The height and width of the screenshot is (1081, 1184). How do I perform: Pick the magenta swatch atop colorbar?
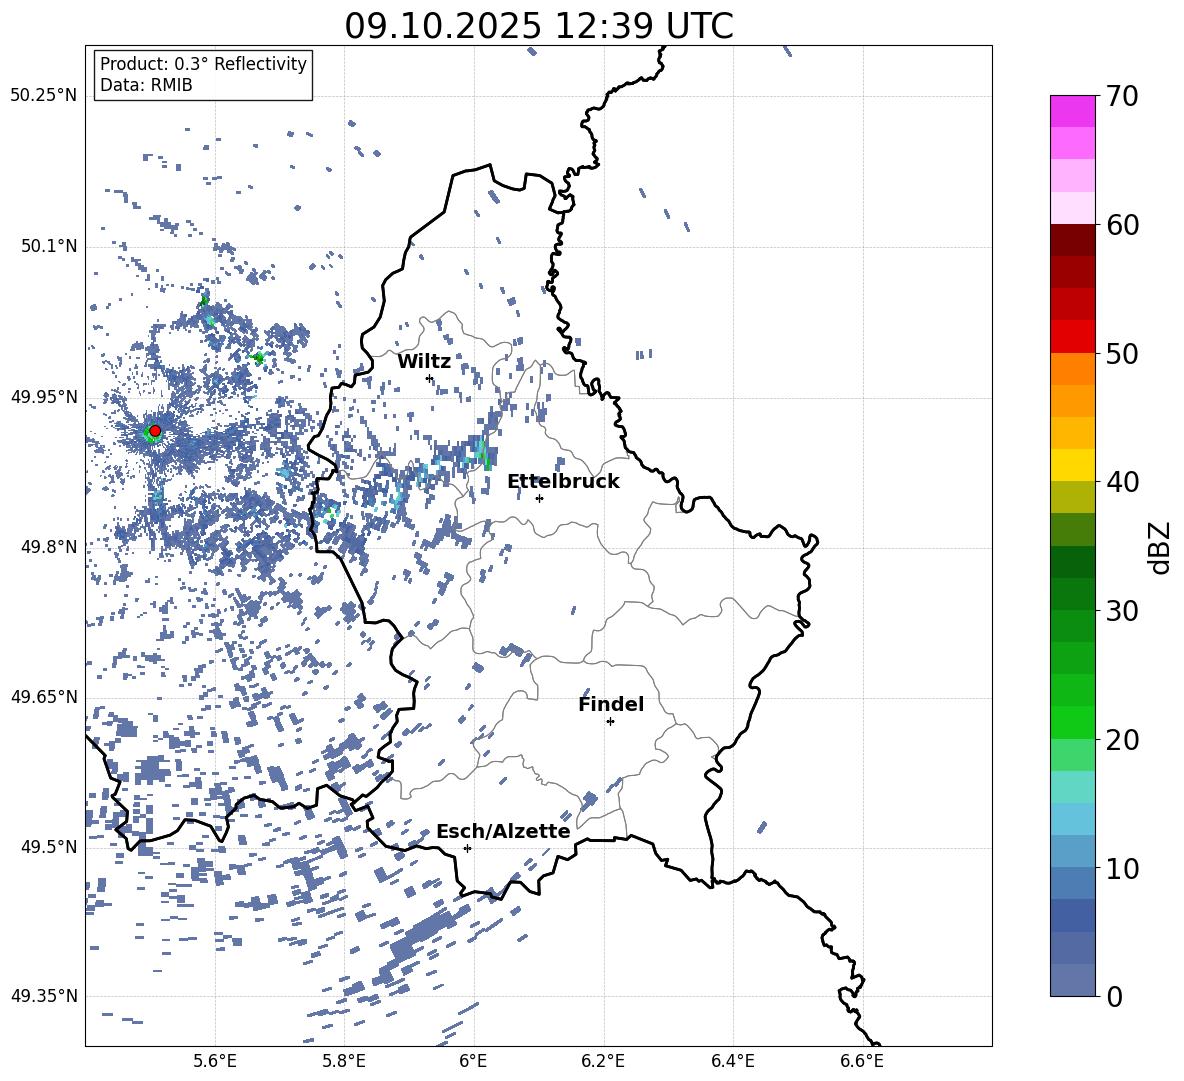coord(1073,111)
